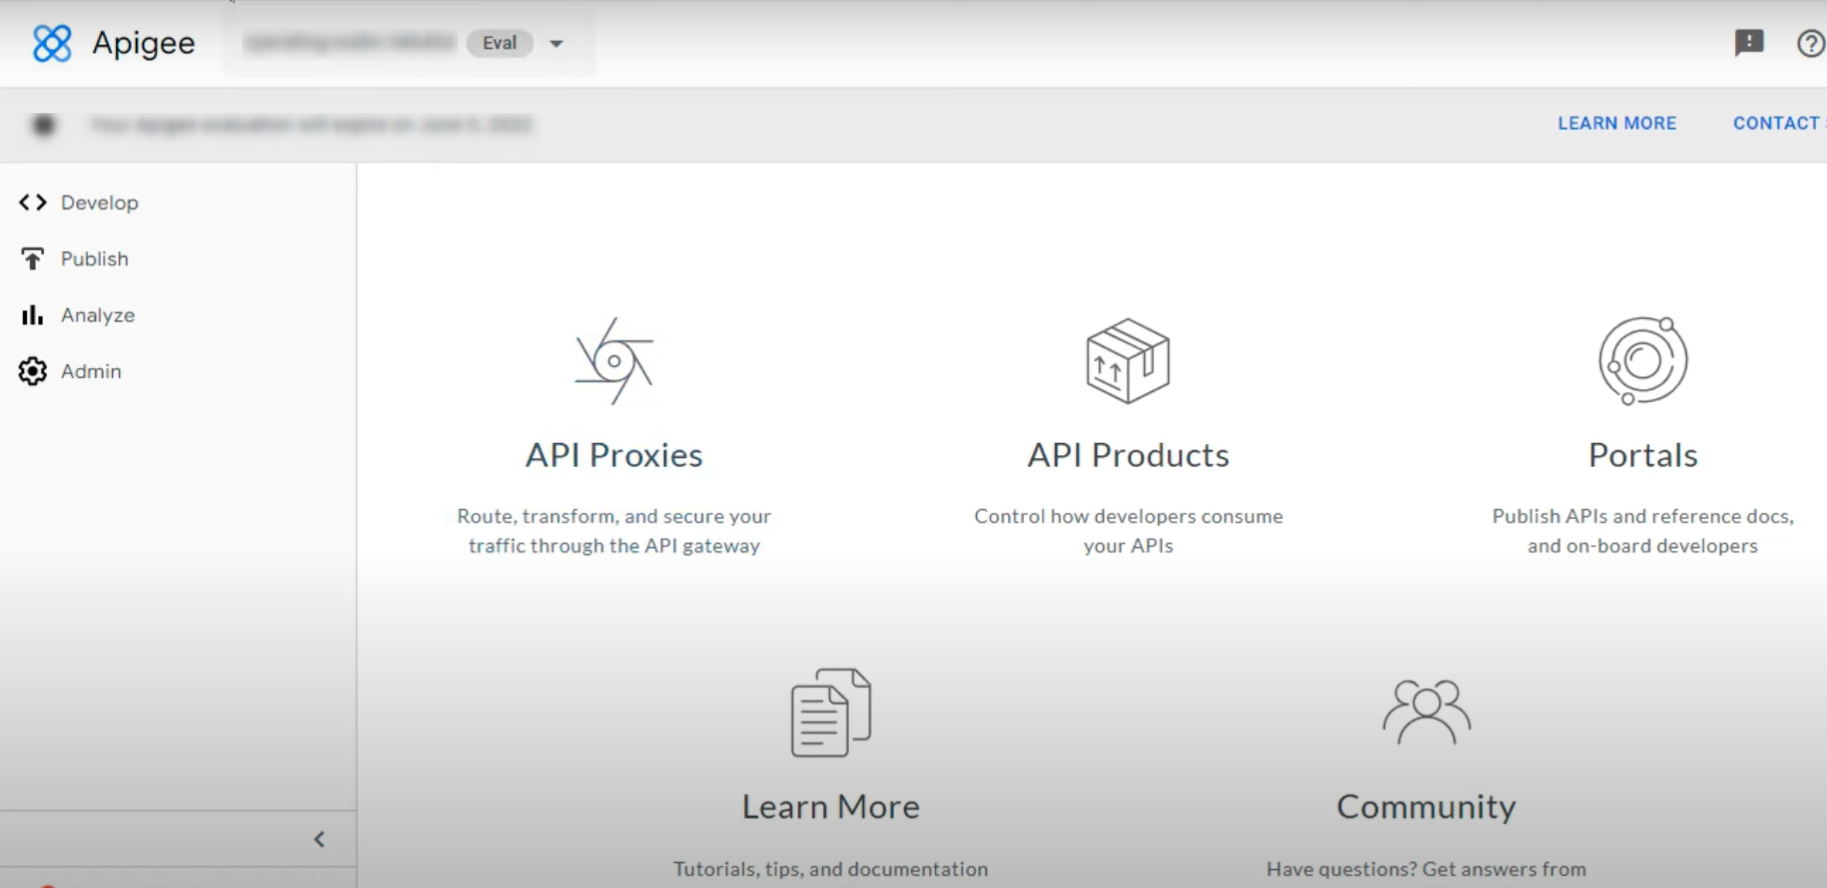
Task: Click the Apigee logo icon
Action: click(x=52, y=43)
